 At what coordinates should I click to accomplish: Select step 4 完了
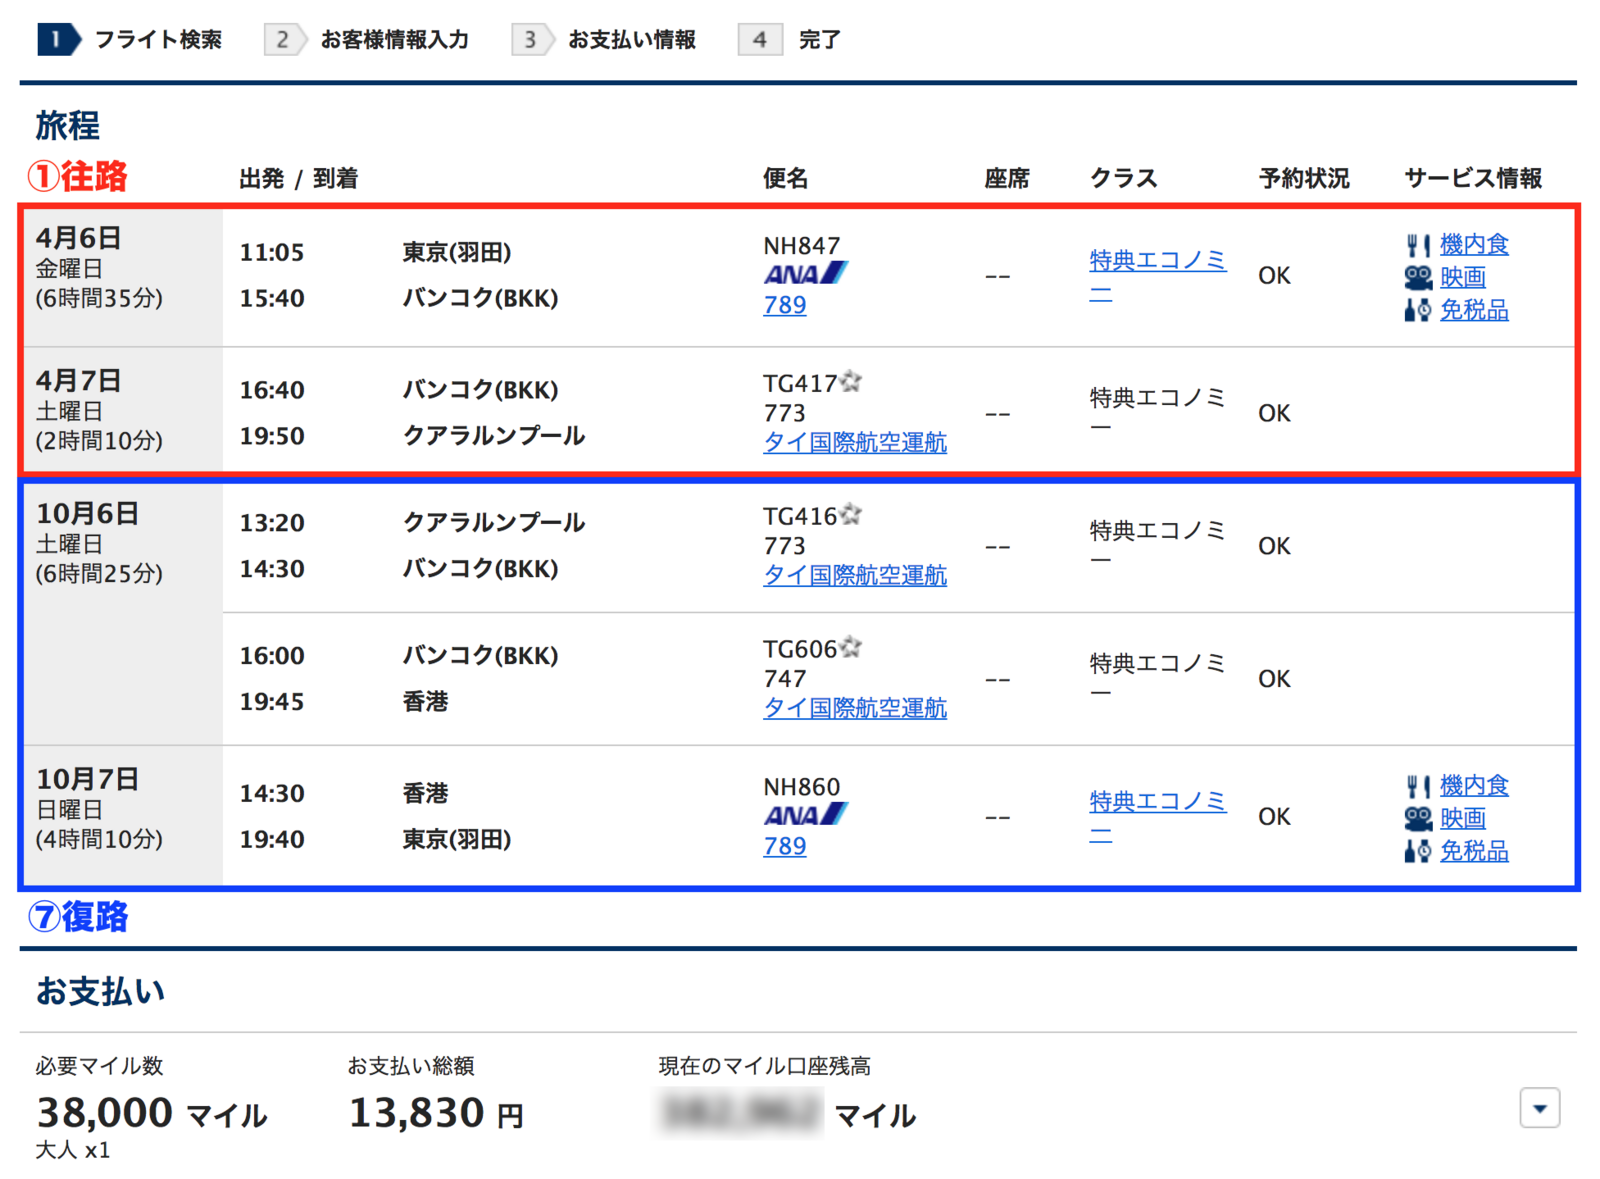tap(790, 40)
